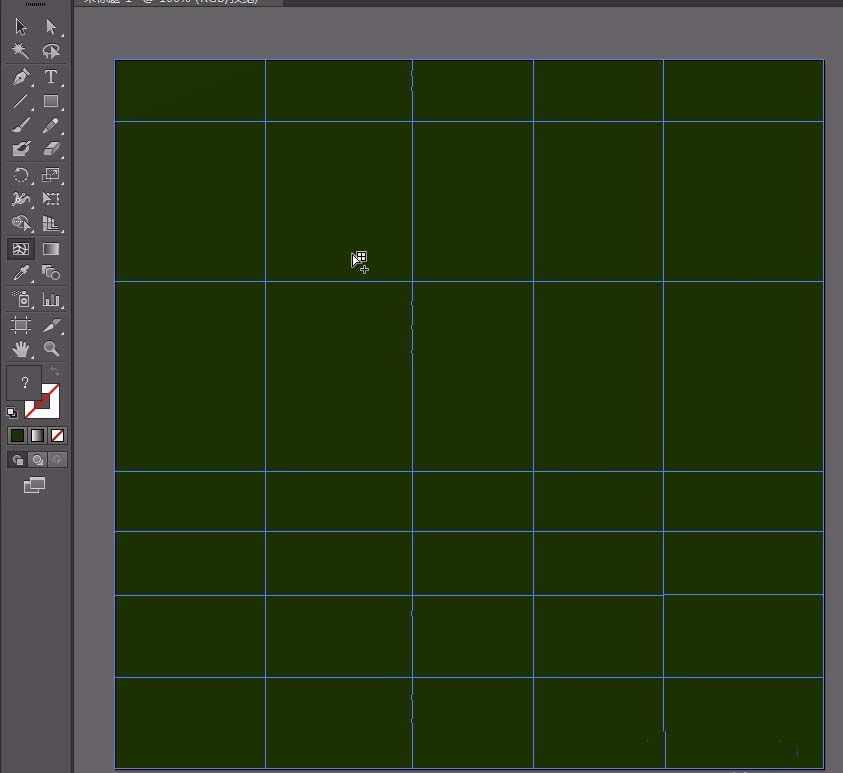Select the Pen tool
Screen dimensions: 843x773
click(21, 77)
